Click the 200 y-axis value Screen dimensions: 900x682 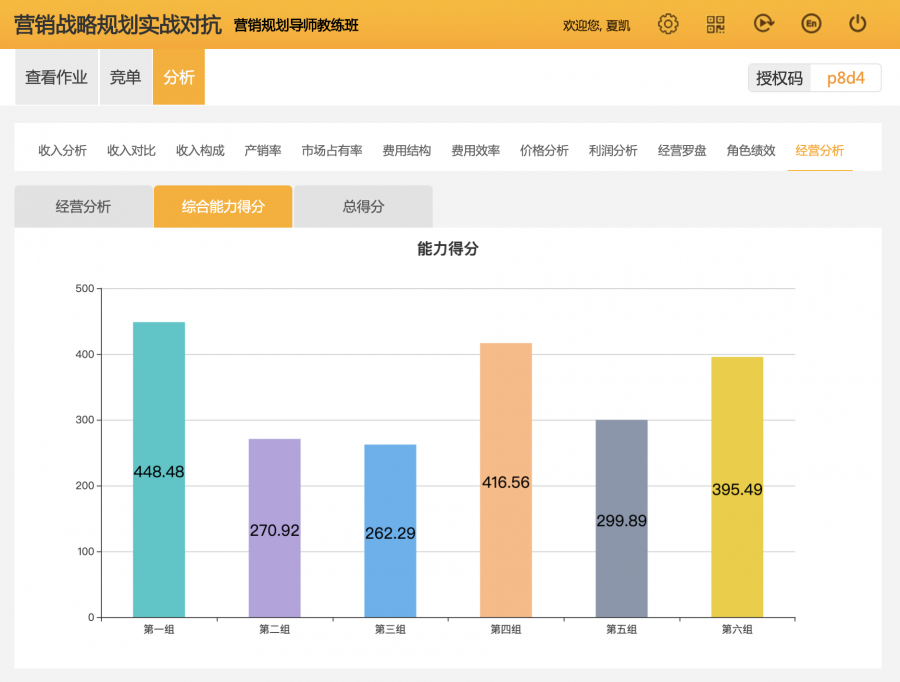point(85,486)
